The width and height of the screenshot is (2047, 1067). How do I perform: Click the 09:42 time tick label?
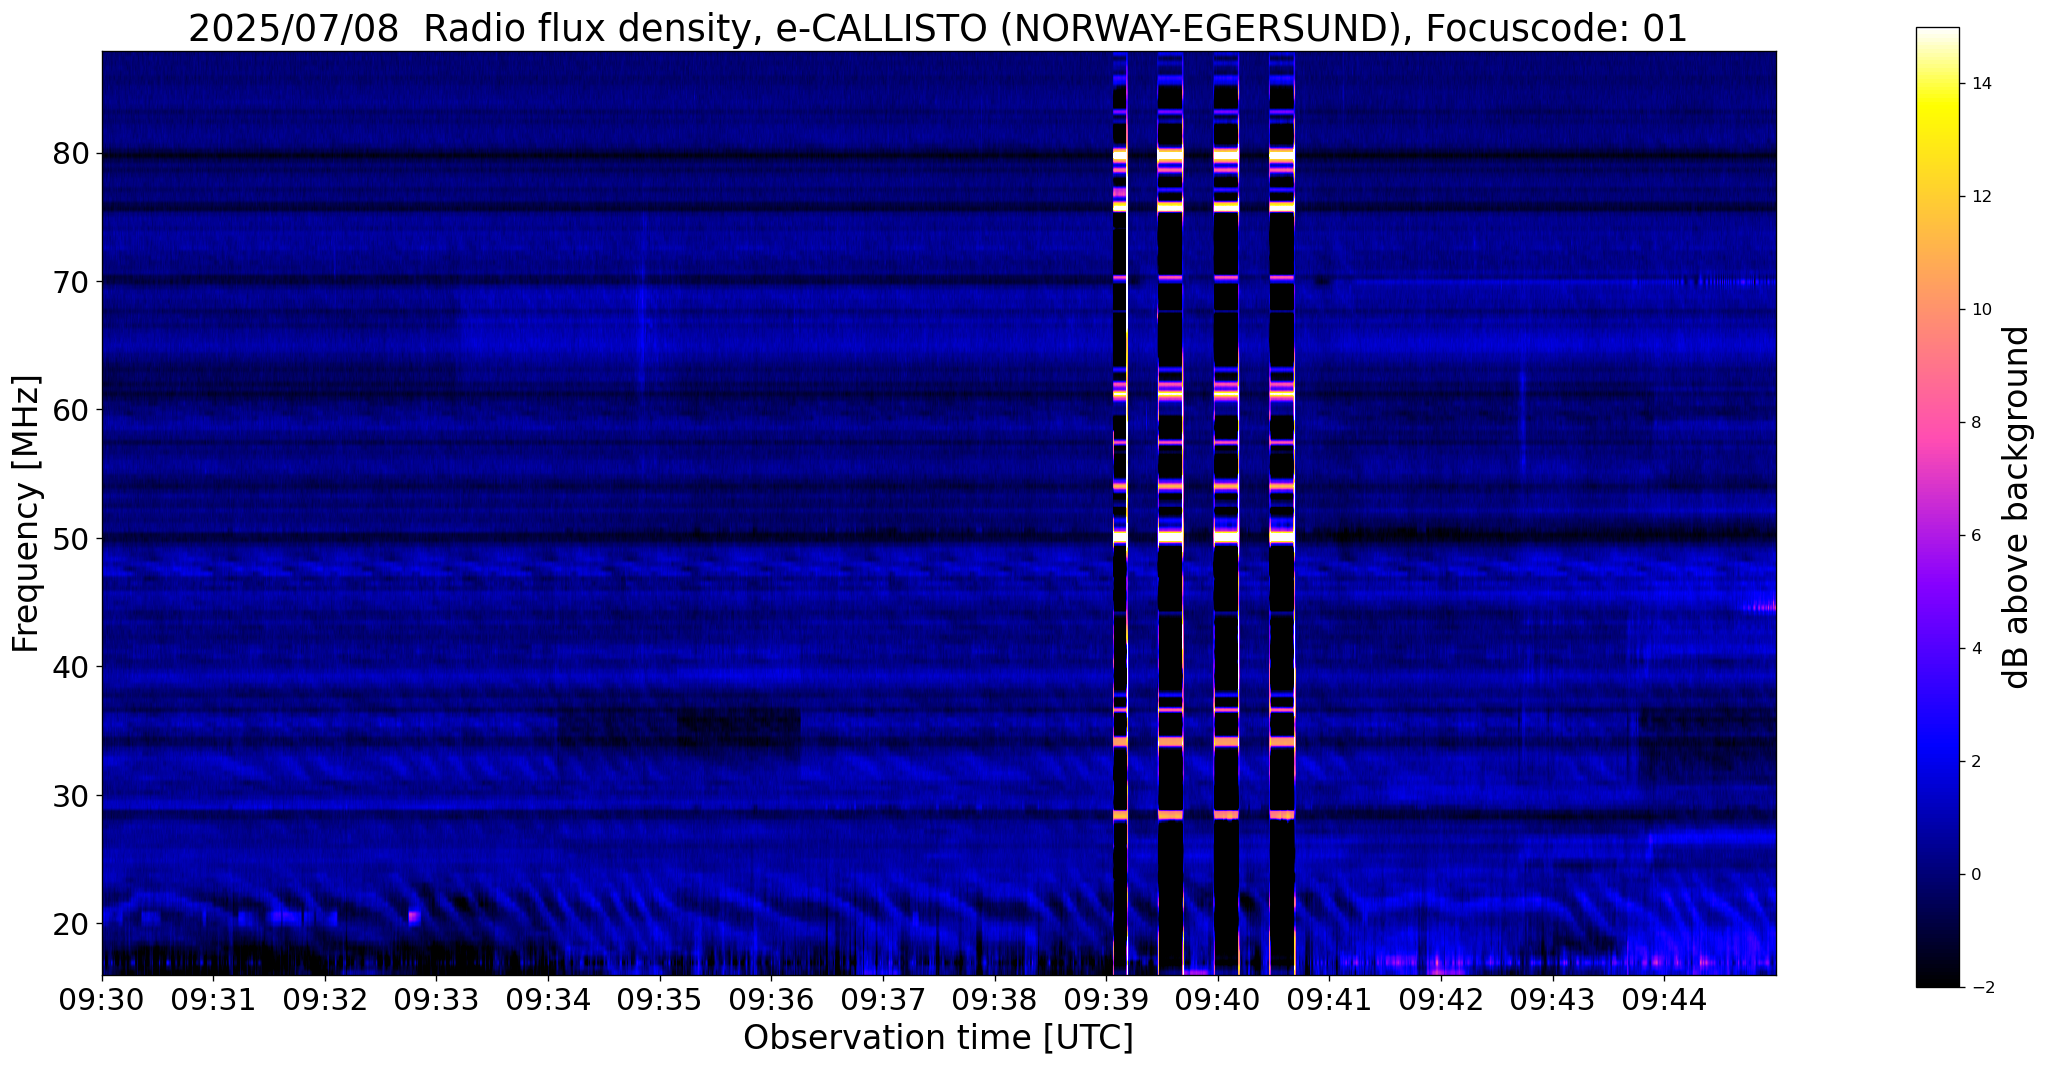click(1441, 1000)
